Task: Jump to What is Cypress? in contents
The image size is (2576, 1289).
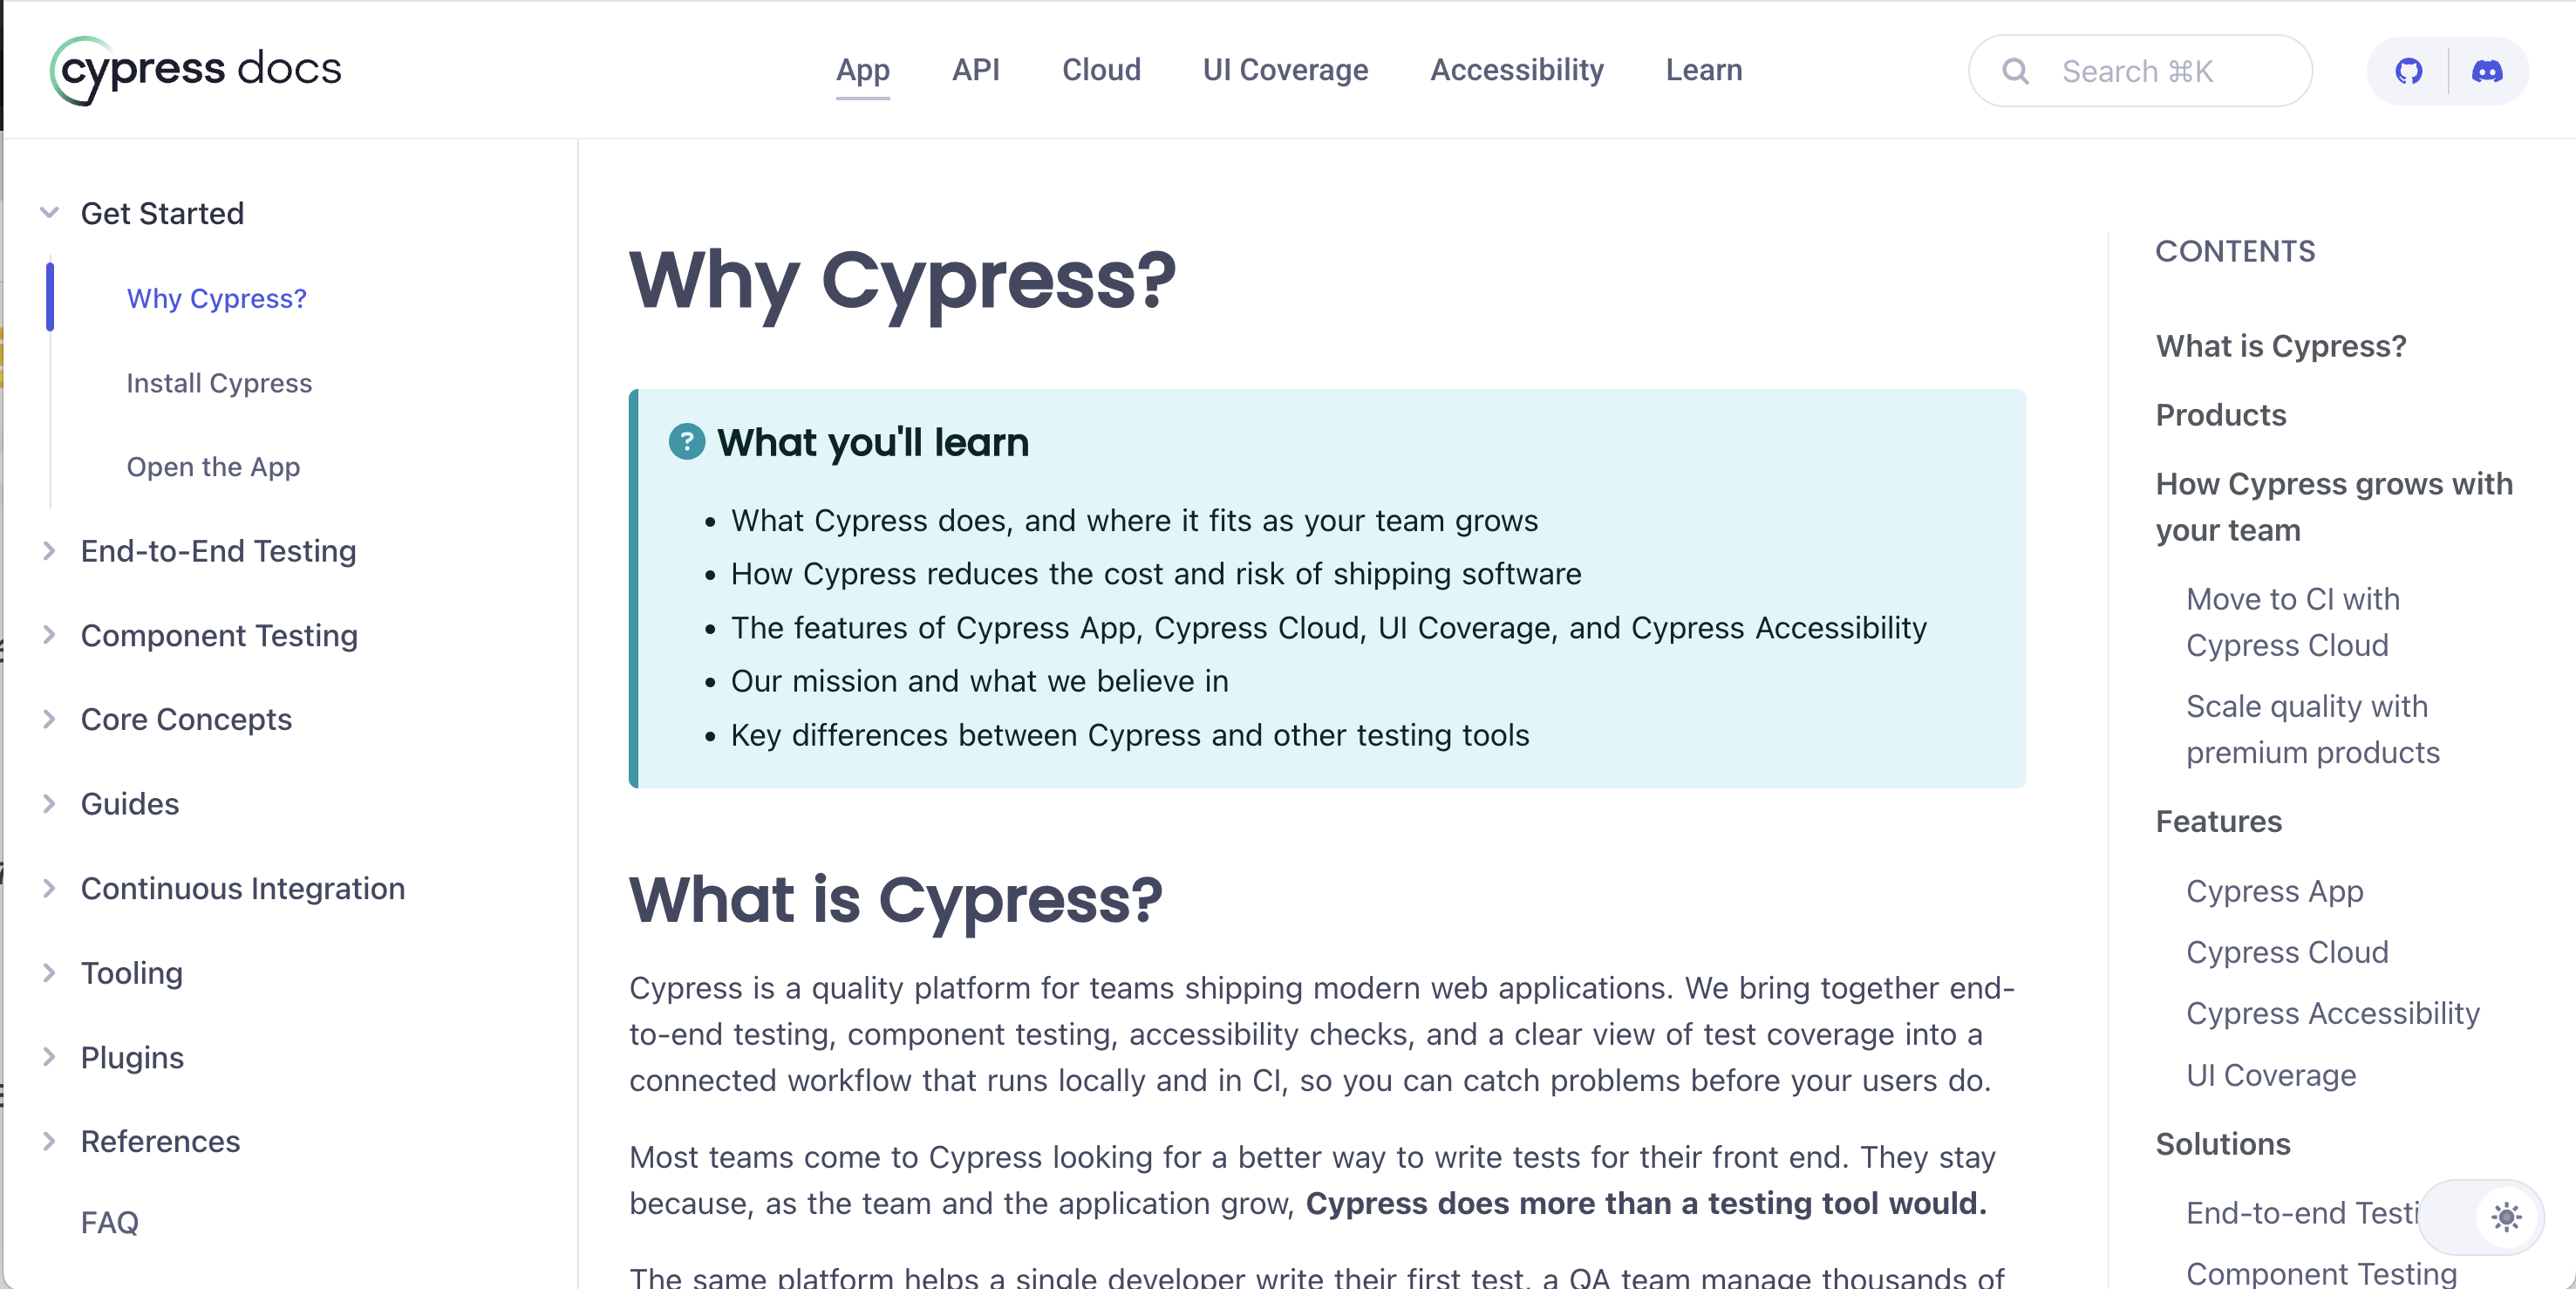Action: click(x=2281, y=346)
